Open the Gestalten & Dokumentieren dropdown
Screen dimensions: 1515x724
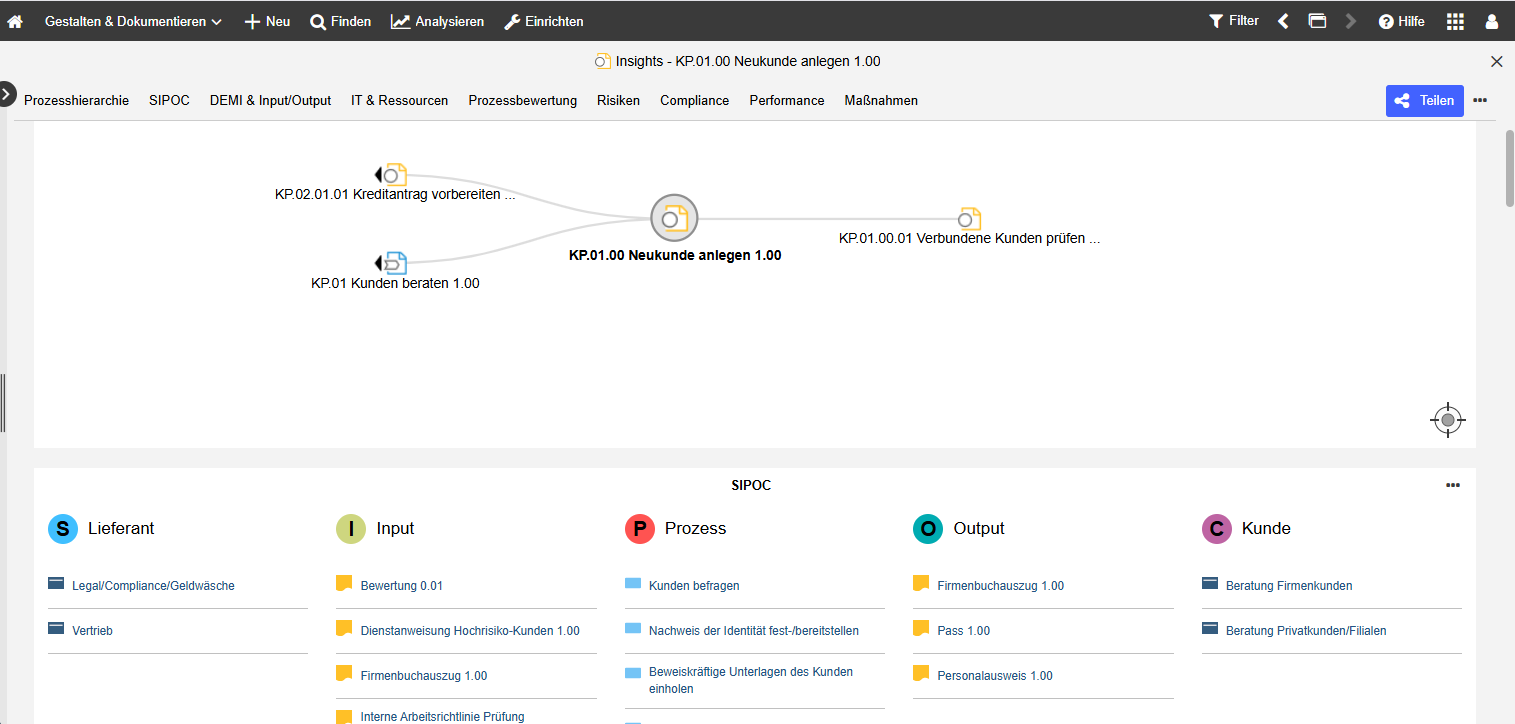coord(133,21)
